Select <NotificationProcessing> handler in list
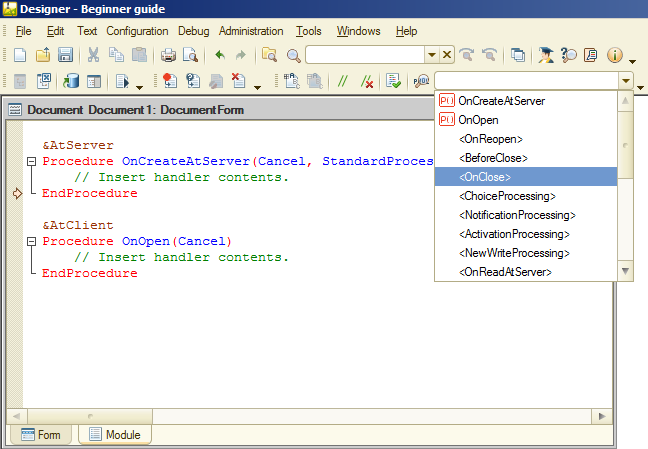Image resolution: width=648 pixels, height=449 pixels. coord(526,215)
